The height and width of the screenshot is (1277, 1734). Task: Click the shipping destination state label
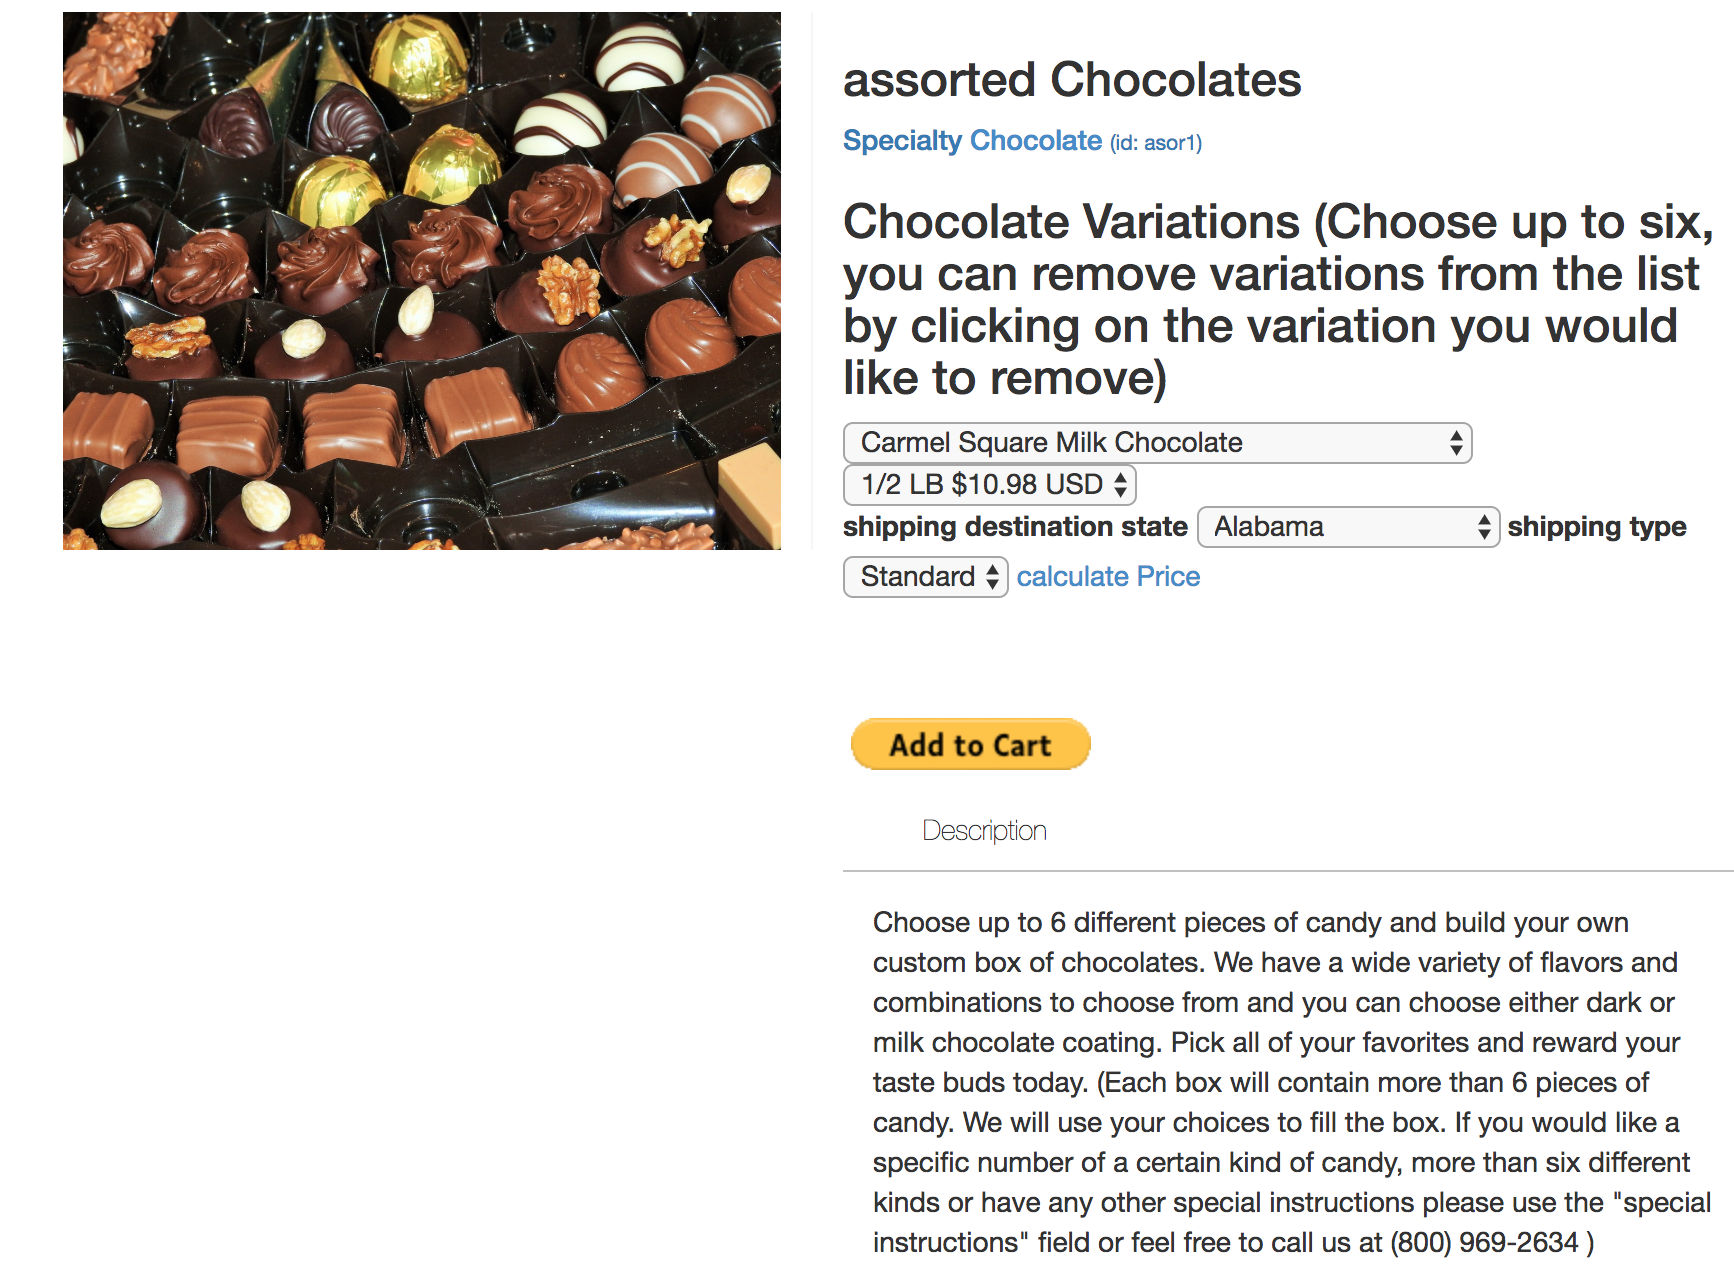point(1014,527)
